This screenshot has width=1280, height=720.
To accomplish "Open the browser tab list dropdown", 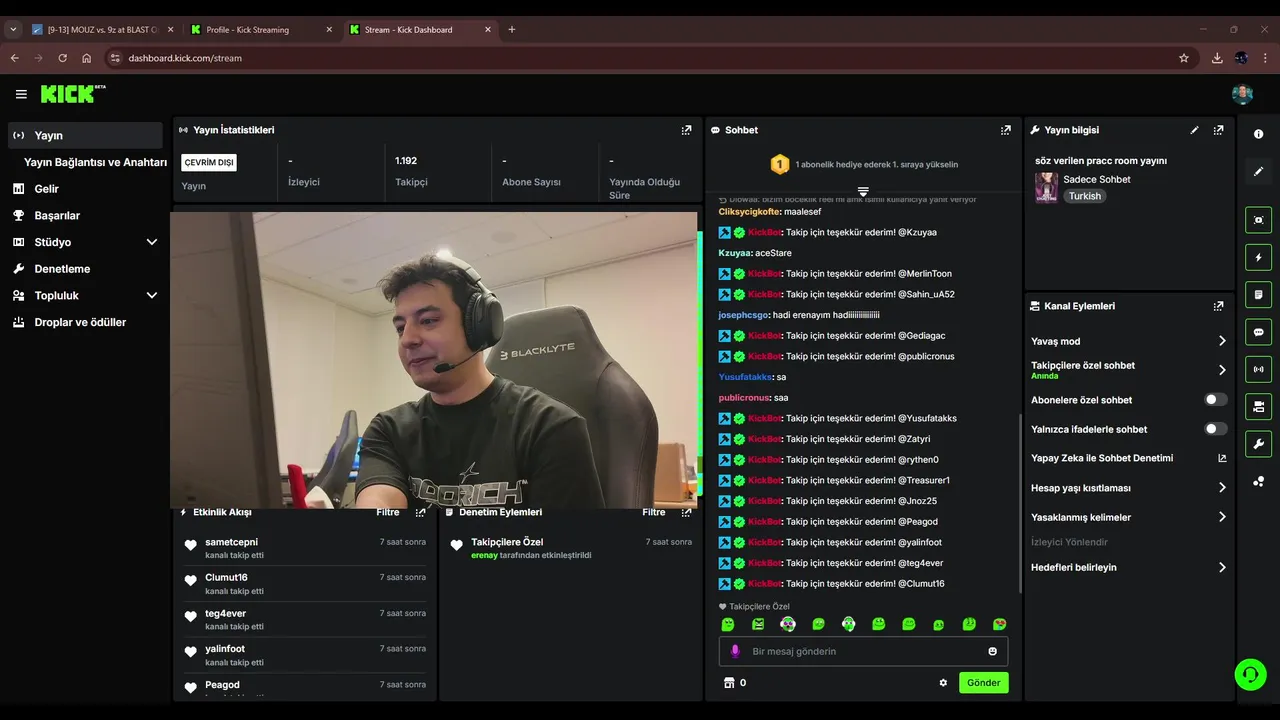I will 13,30.
